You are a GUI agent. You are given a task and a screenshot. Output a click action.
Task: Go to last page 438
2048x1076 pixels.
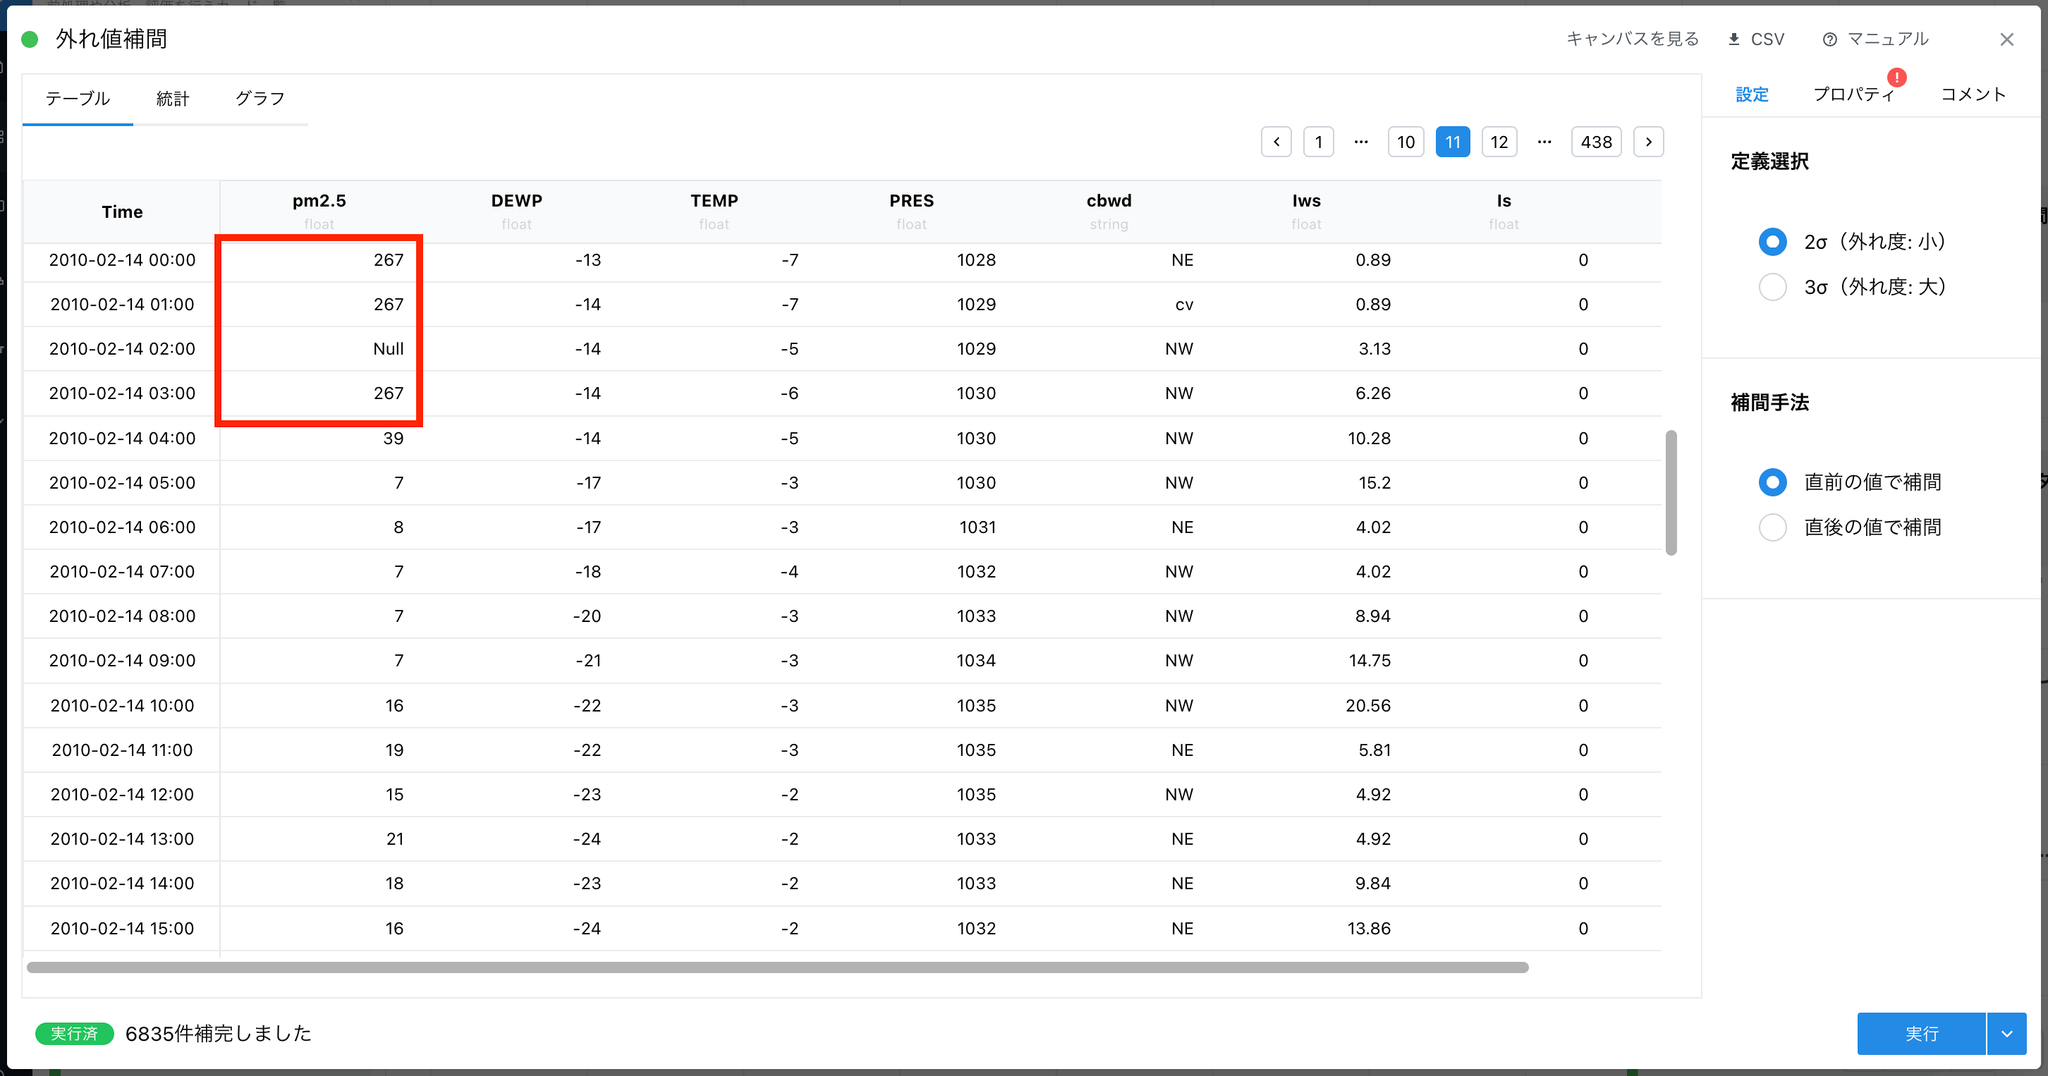coord(1596,142)
